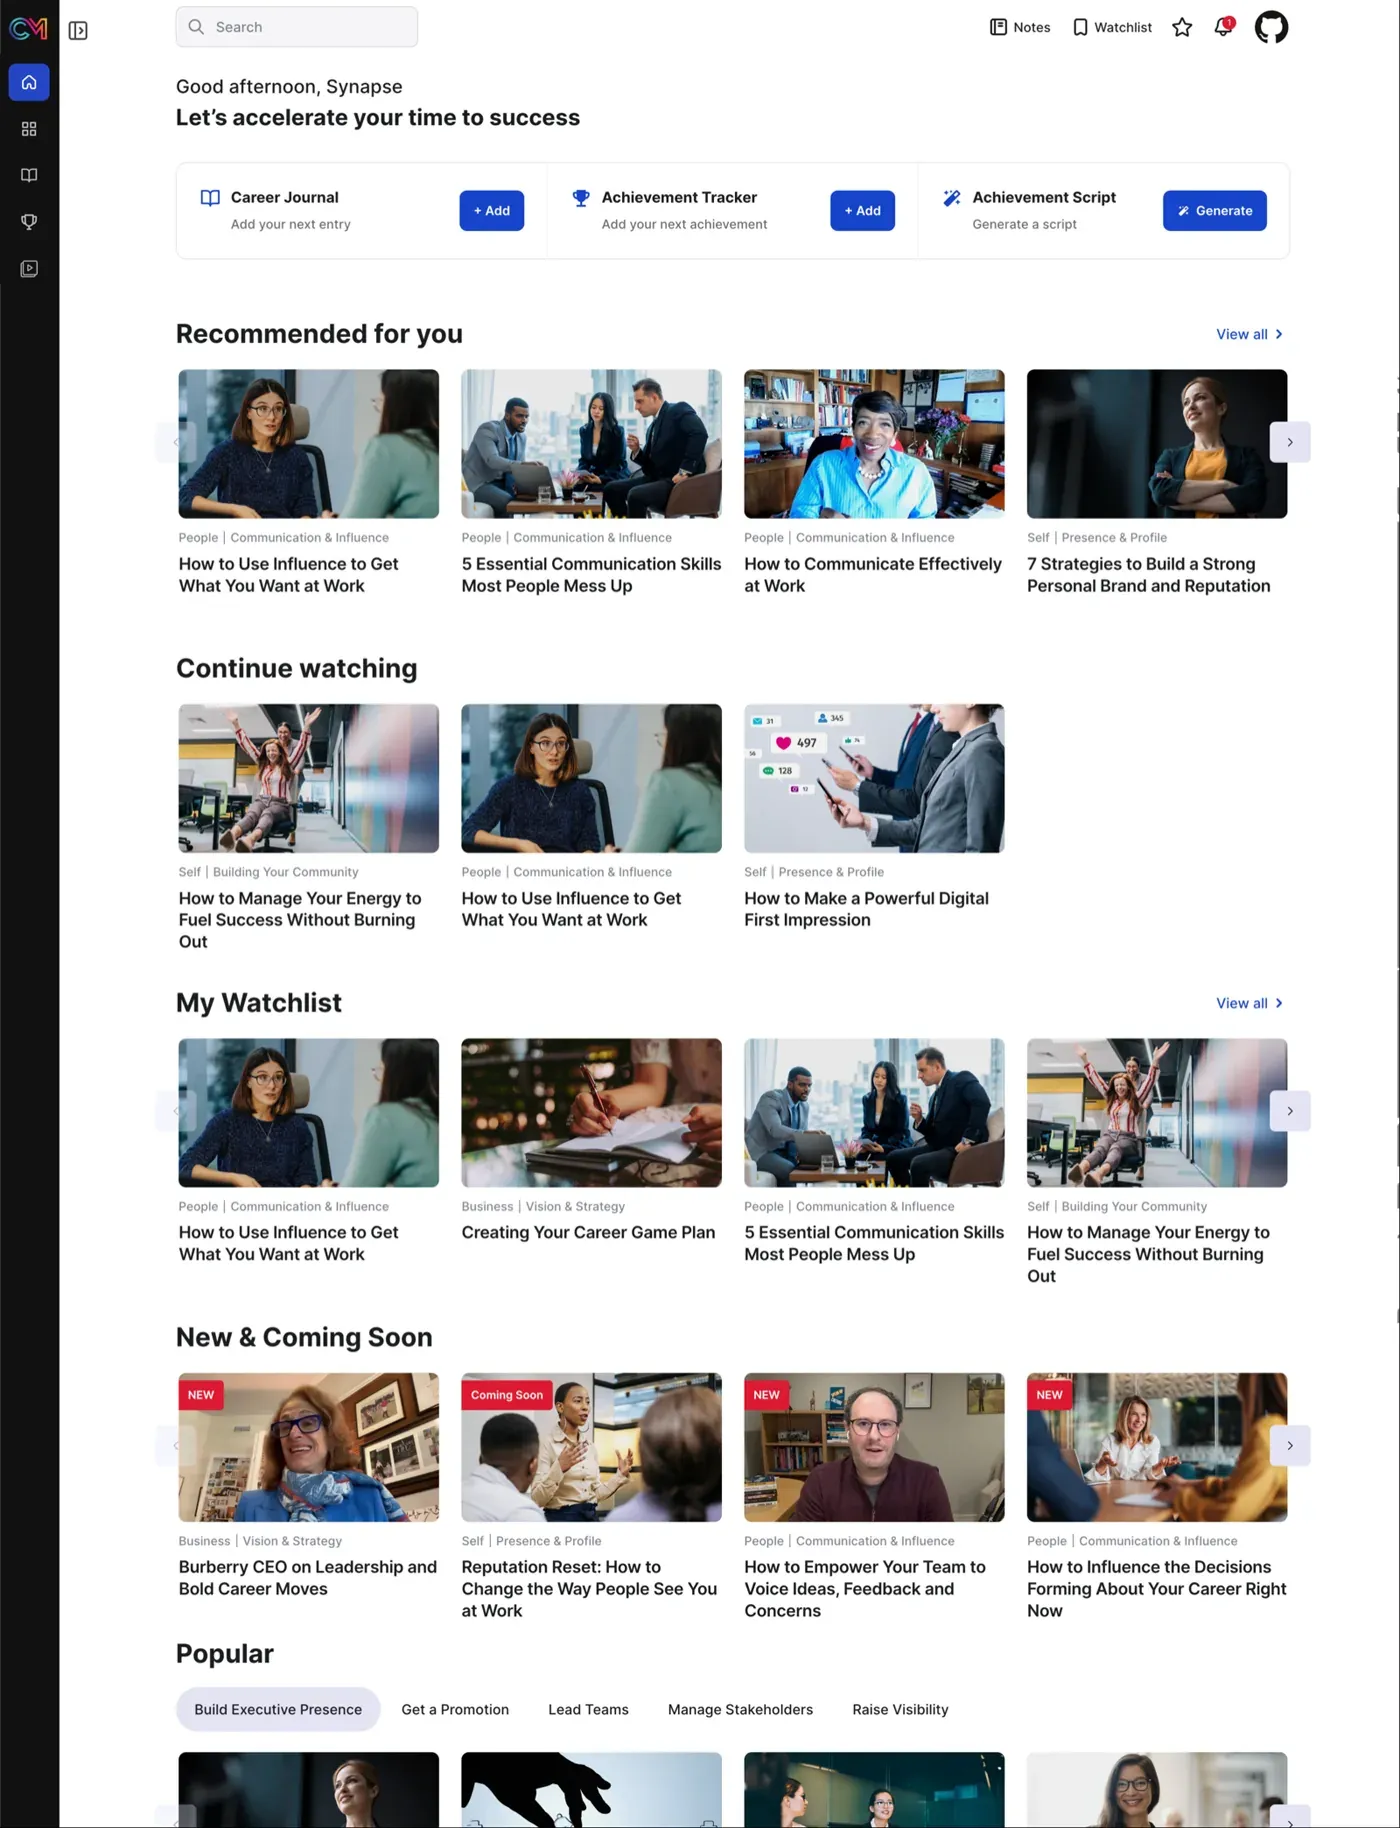Open How to Communicate Effectively at Work thumbnail

(874, 444)
